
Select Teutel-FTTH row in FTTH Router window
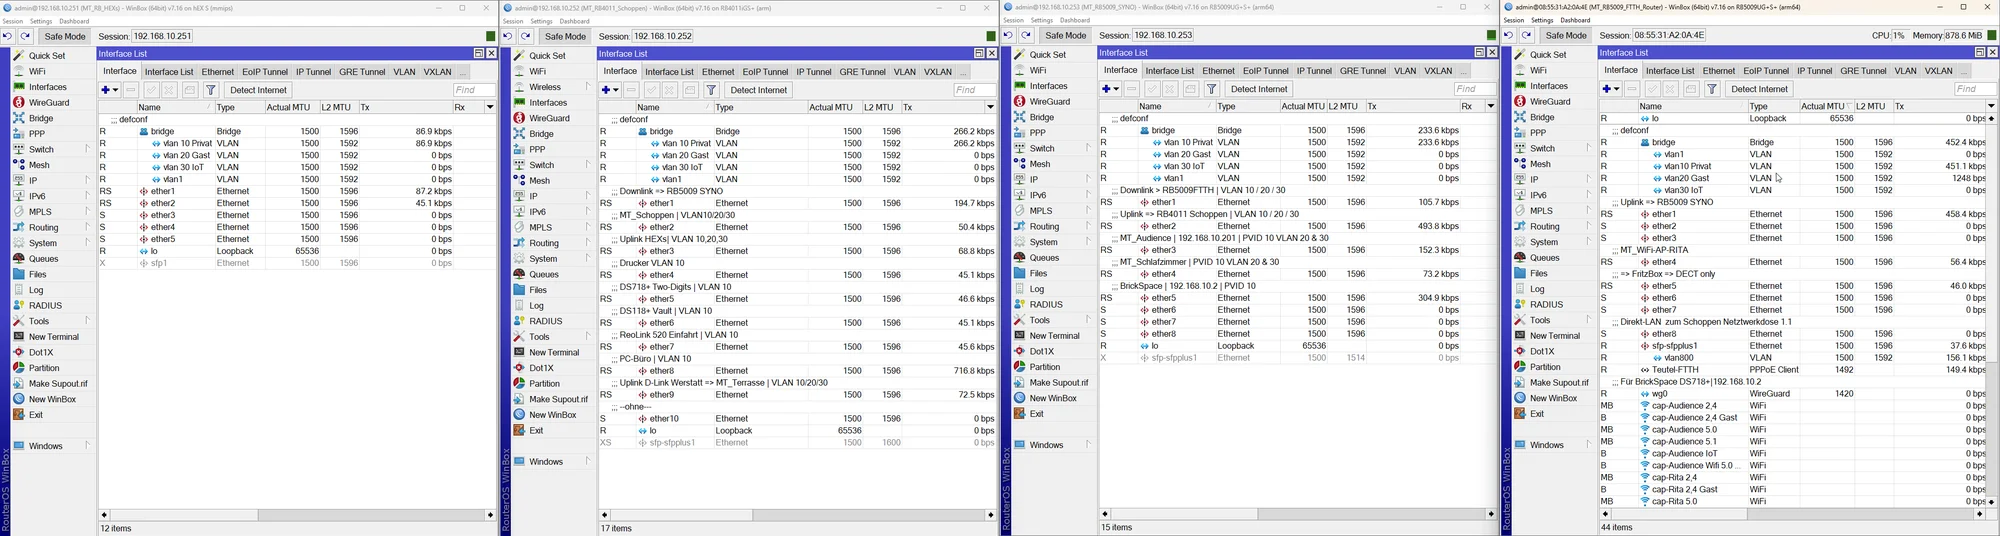pos(1792,370)
